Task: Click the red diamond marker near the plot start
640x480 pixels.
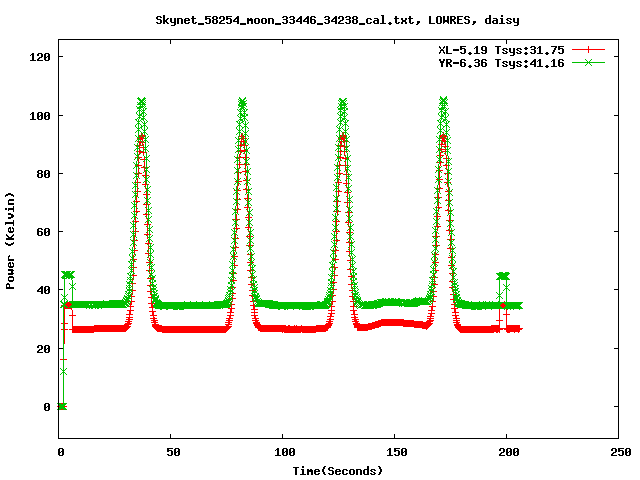Action: (x=68, y=304)
